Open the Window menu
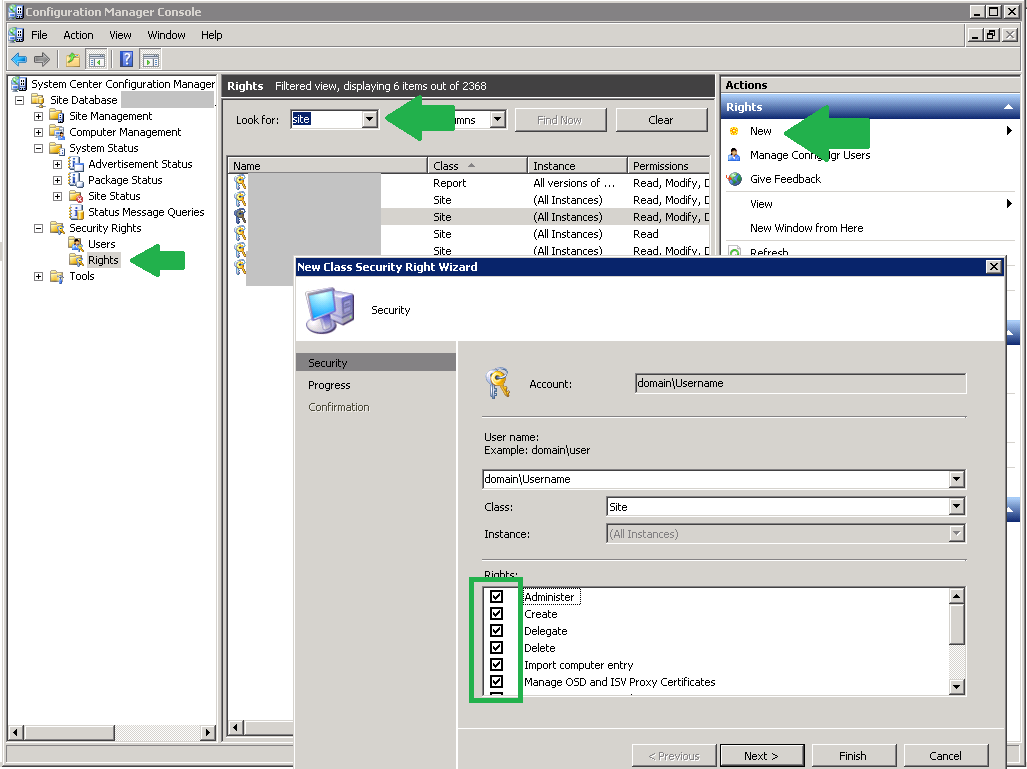The width and height of the screenshot is (1027, 769). pos(166,34)
